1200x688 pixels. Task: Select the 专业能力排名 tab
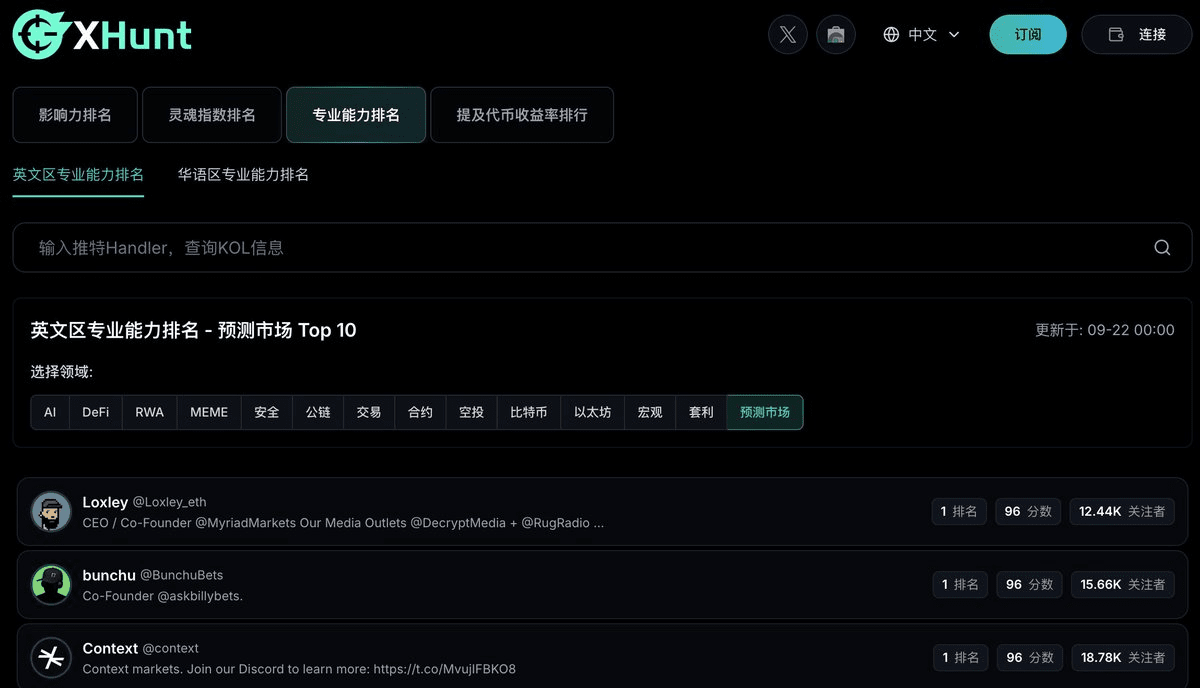point(356,115)
